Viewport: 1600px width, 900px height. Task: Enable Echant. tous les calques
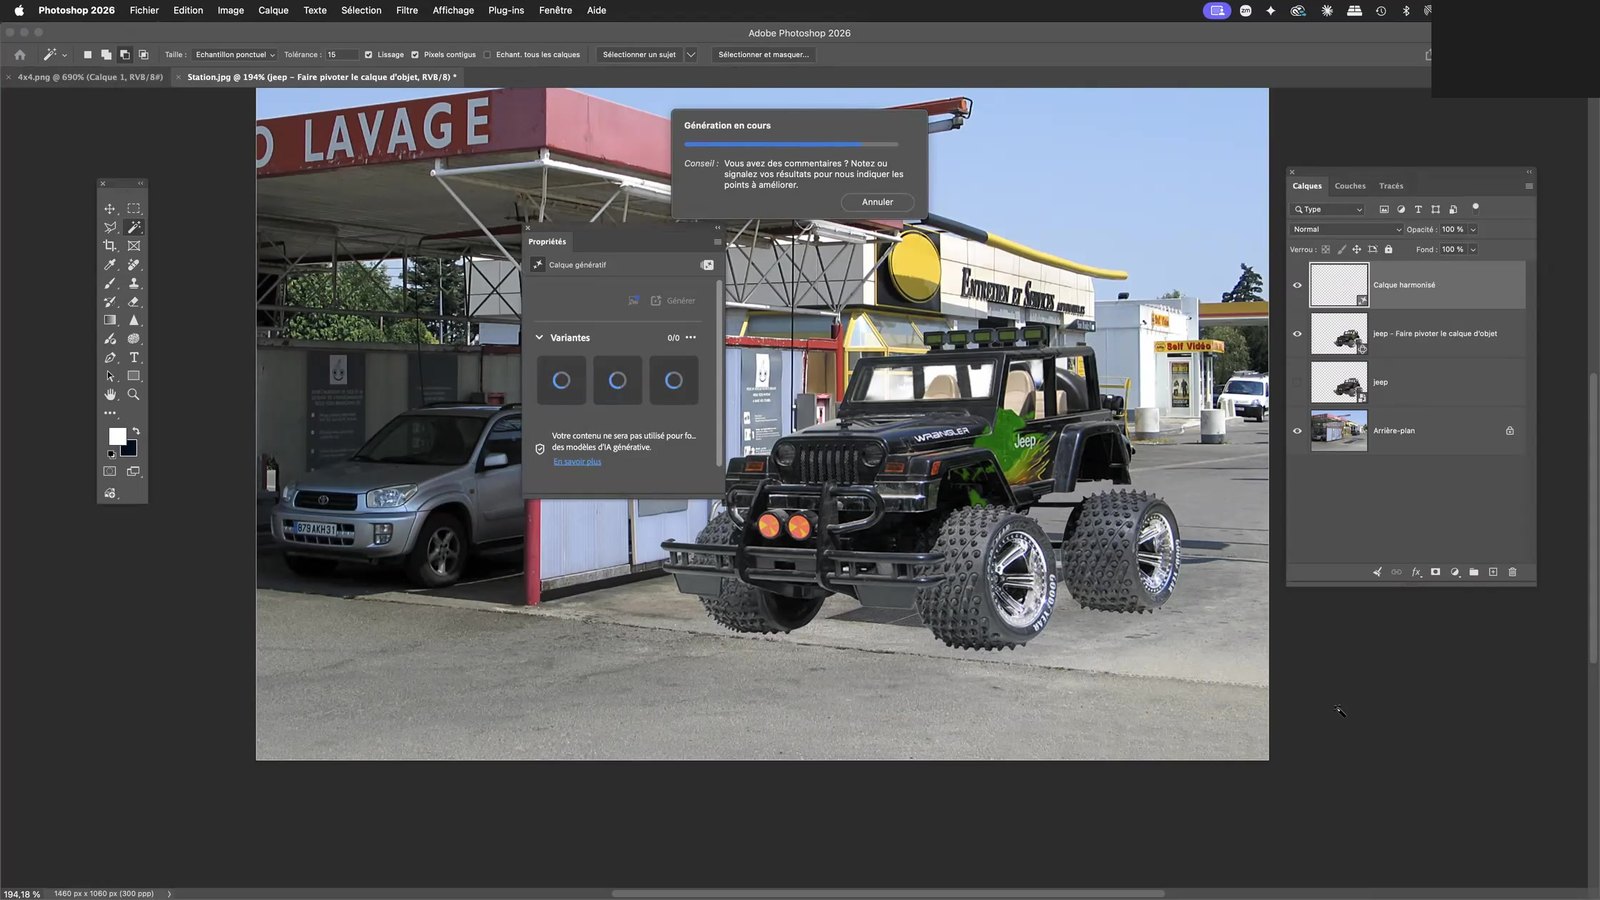pyautogui.click(x=487, y=55)
